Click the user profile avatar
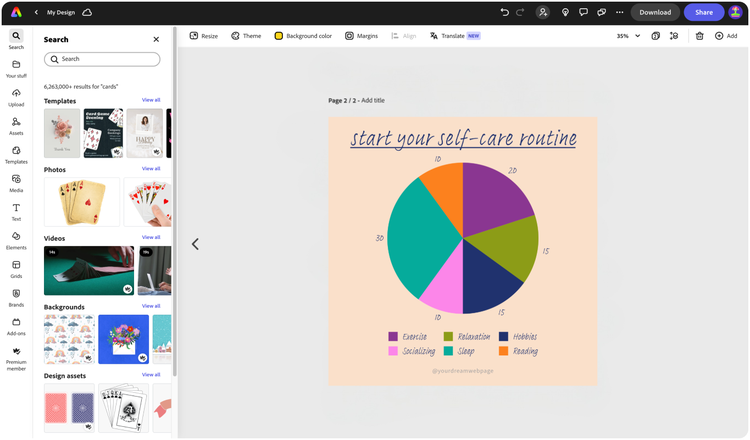This screenshot has height=440, width=750. point(735,12)
